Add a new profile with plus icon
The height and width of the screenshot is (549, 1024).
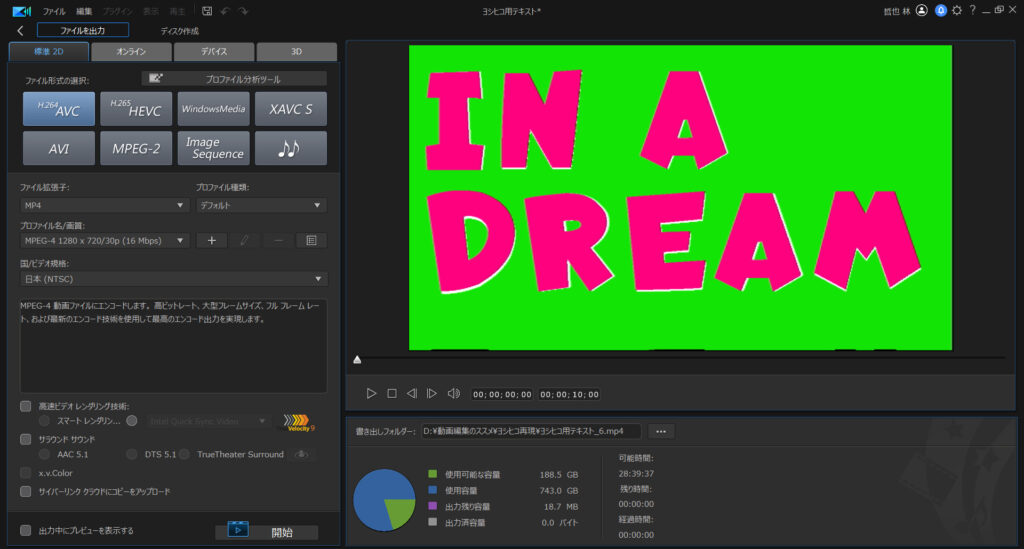click(212, 241)
